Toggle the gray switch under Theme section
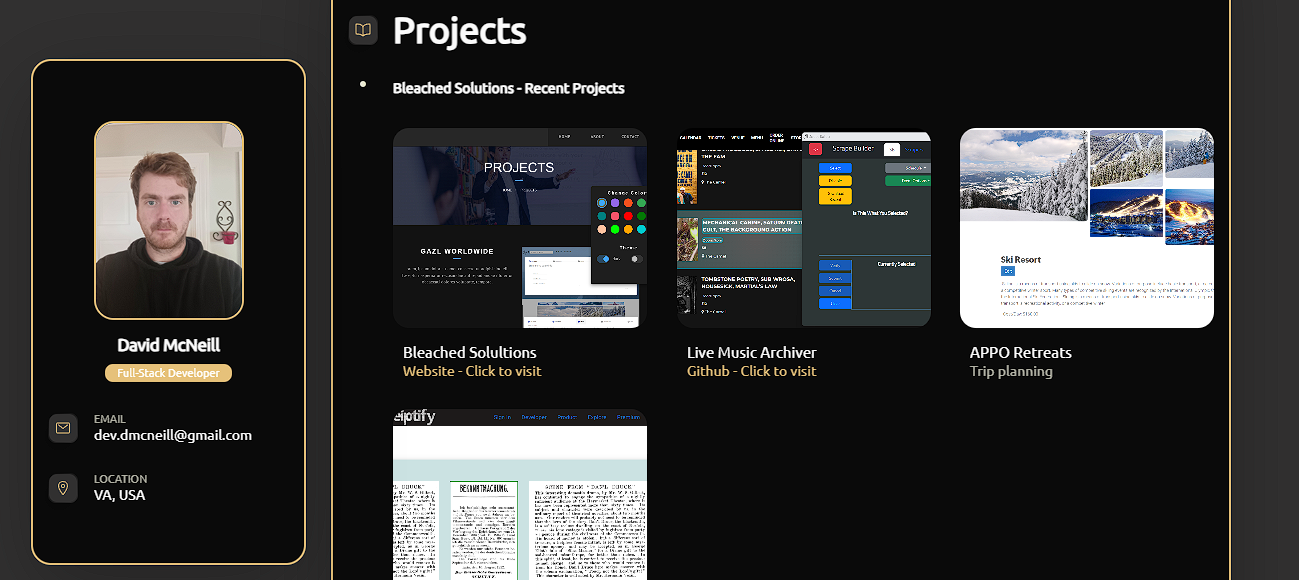 coord(636,258)
